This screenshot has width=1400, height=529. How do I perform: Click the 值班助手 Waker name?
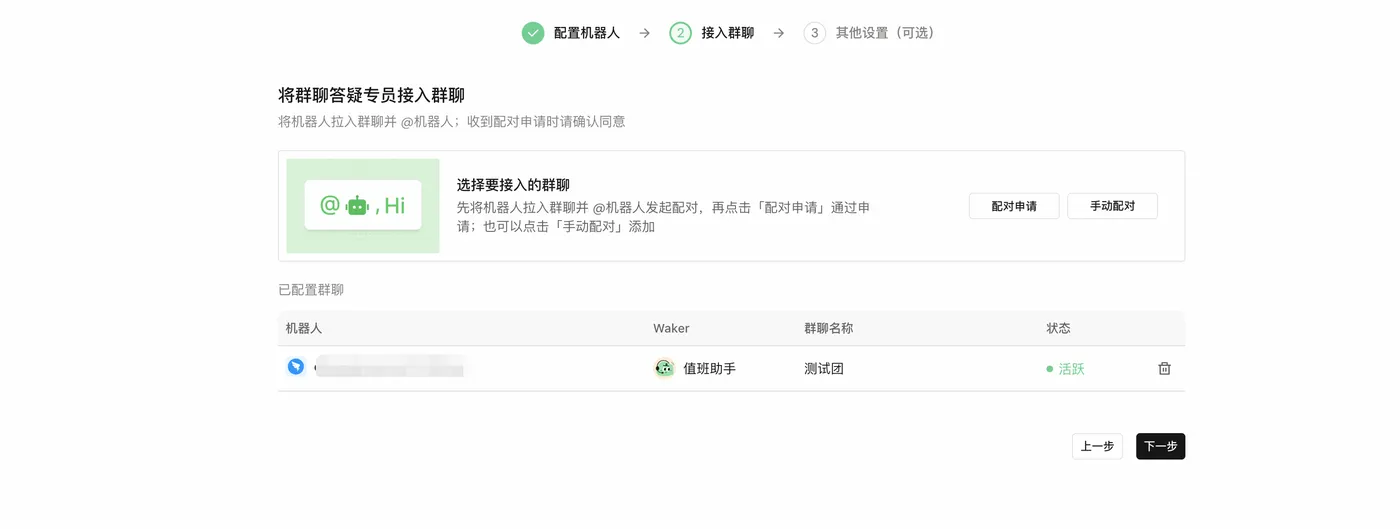(x=709, y=369)
